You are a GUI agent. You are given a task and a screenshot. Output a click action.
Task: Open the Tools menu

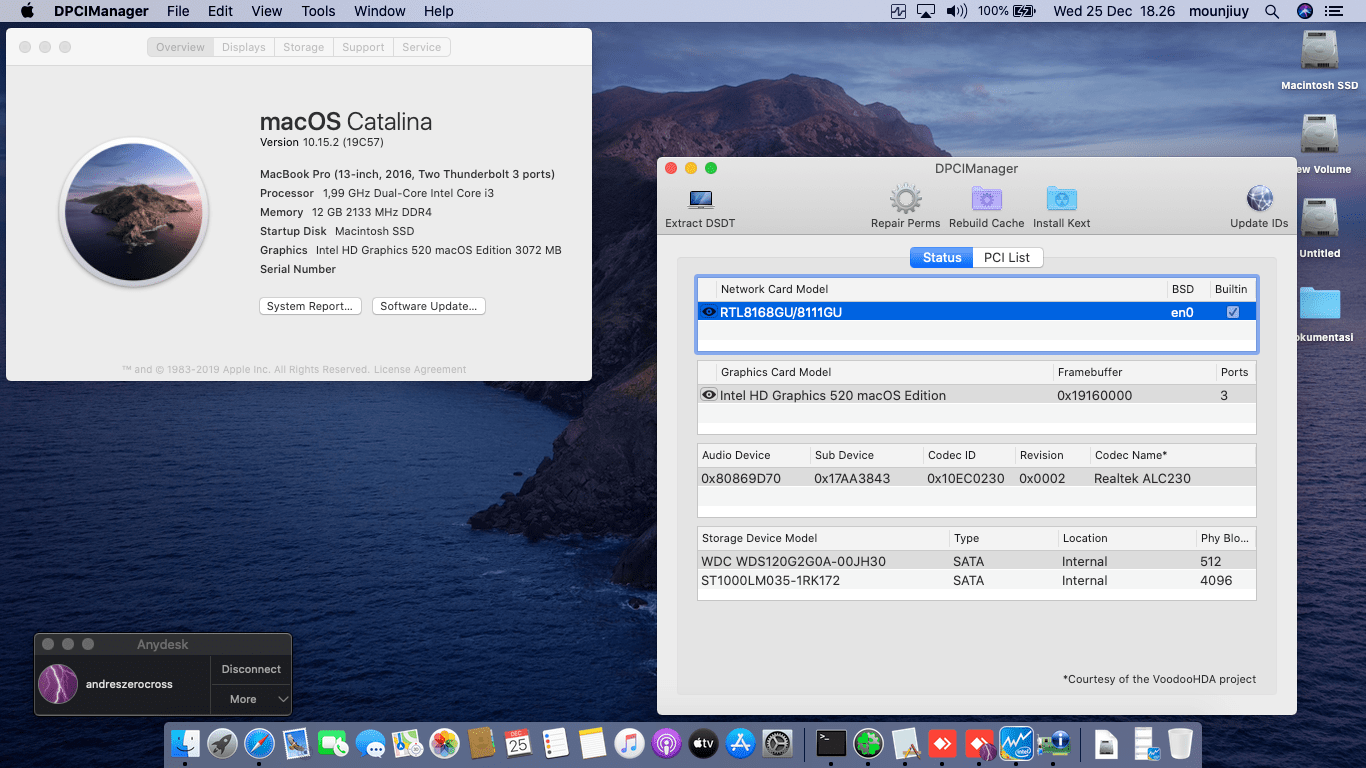318,11
